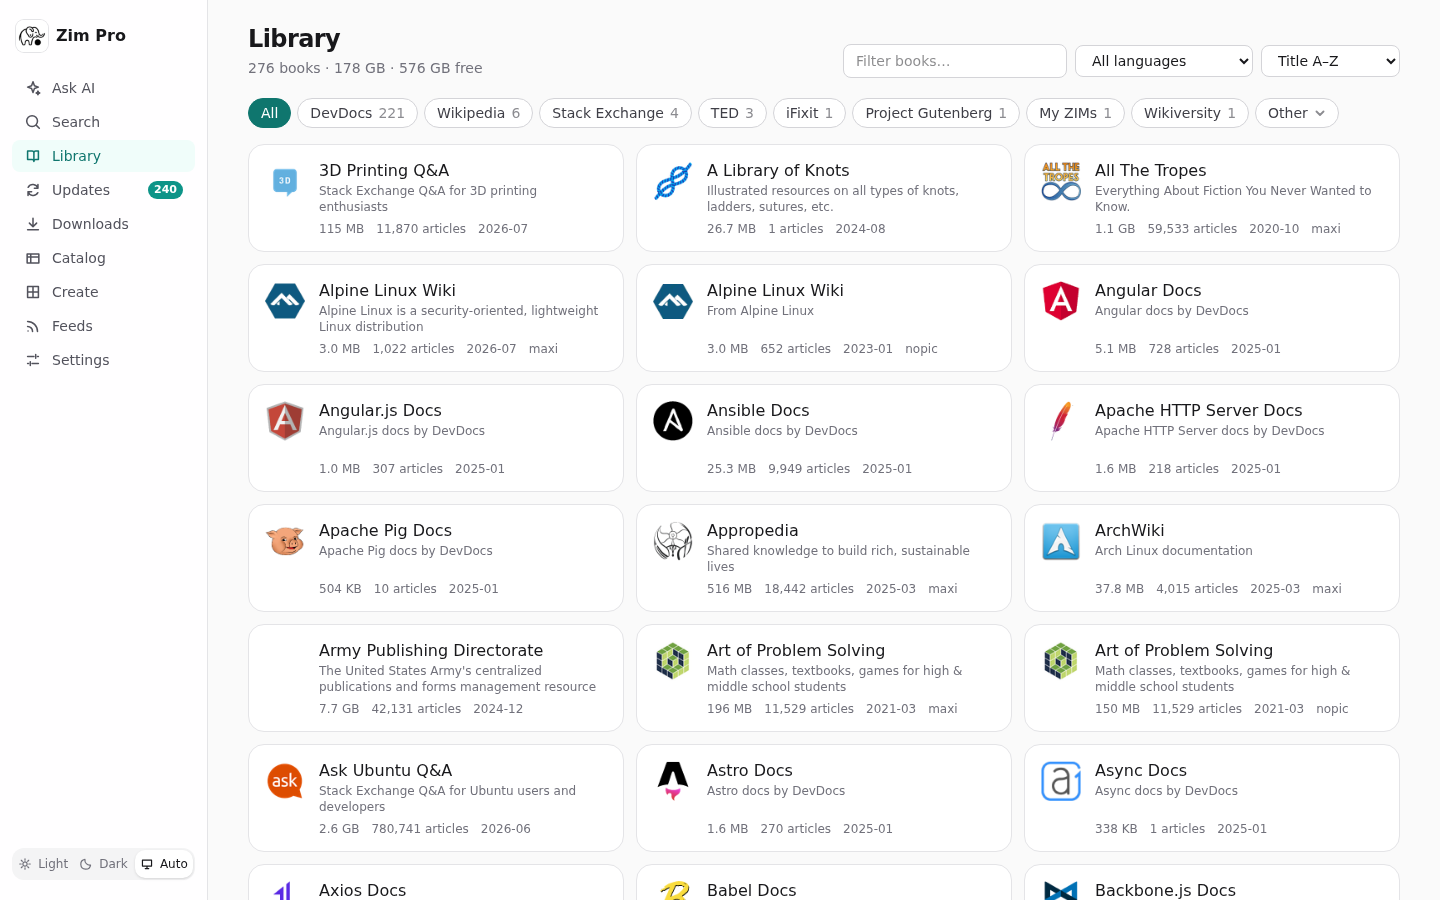
Task: Click the Feeds RSS icon in sidebar
Action: [x=33, y=326]
